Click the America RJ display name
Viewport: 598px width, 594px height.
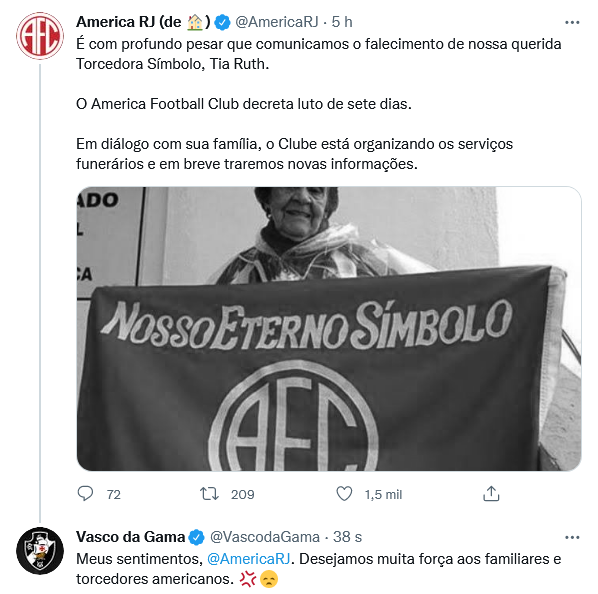[143, 22]
